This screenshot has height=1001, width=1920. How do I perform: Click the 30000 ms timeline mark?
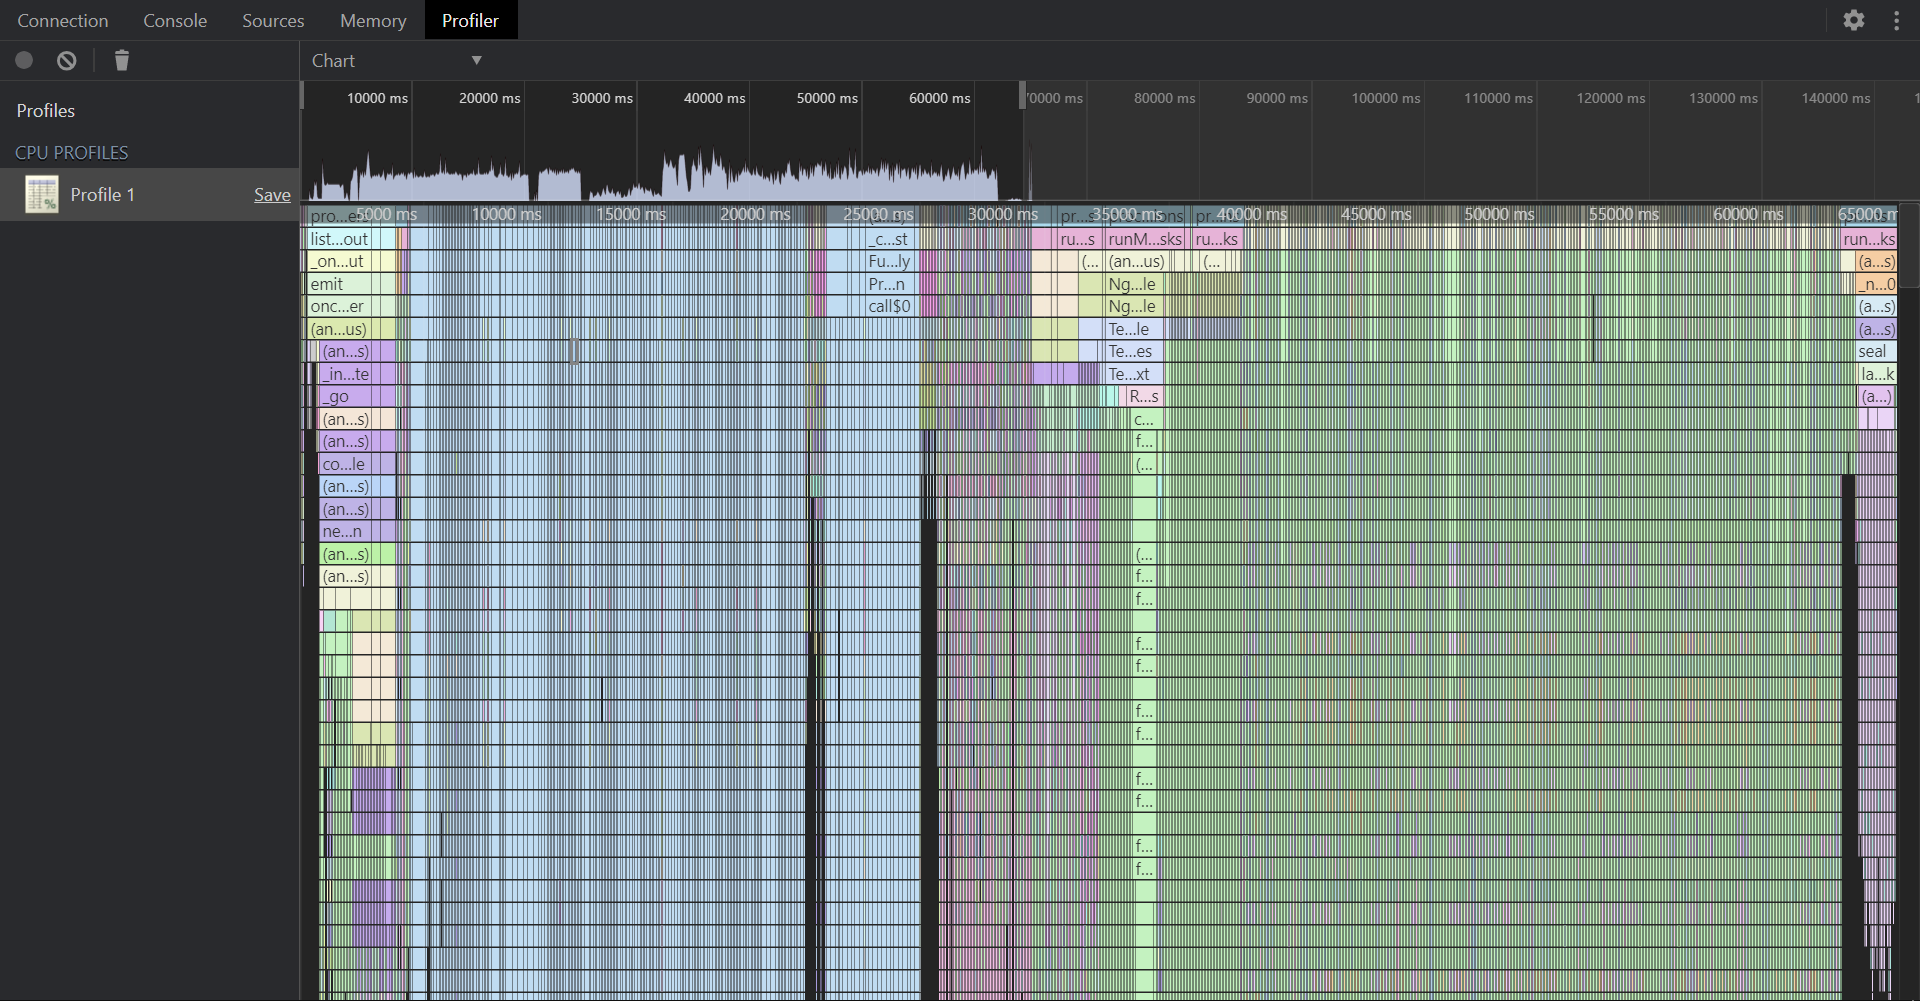tap(600, 98)
